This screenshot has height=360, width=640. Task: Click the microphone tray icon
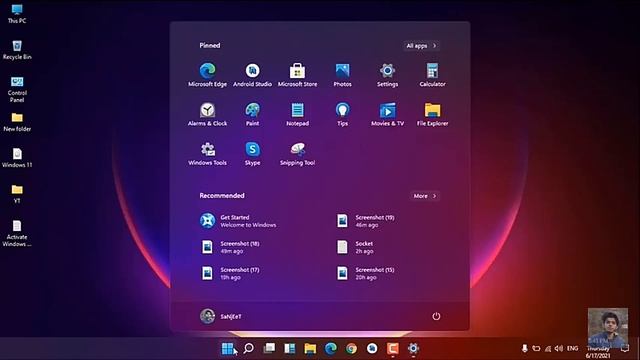click(524, 349)
